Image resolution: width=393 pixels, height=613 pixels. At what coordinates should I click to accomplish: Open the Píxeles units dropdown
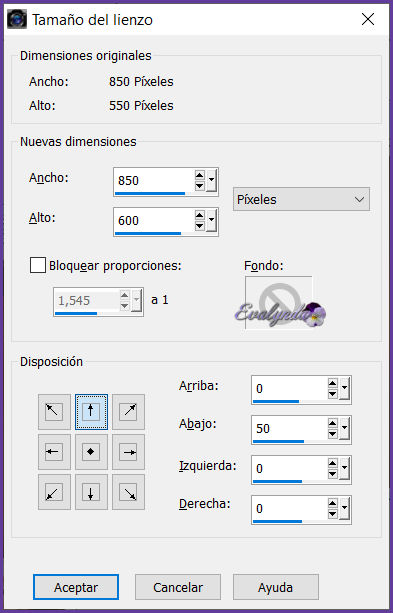pyautogui.click(x=301, y=199)
